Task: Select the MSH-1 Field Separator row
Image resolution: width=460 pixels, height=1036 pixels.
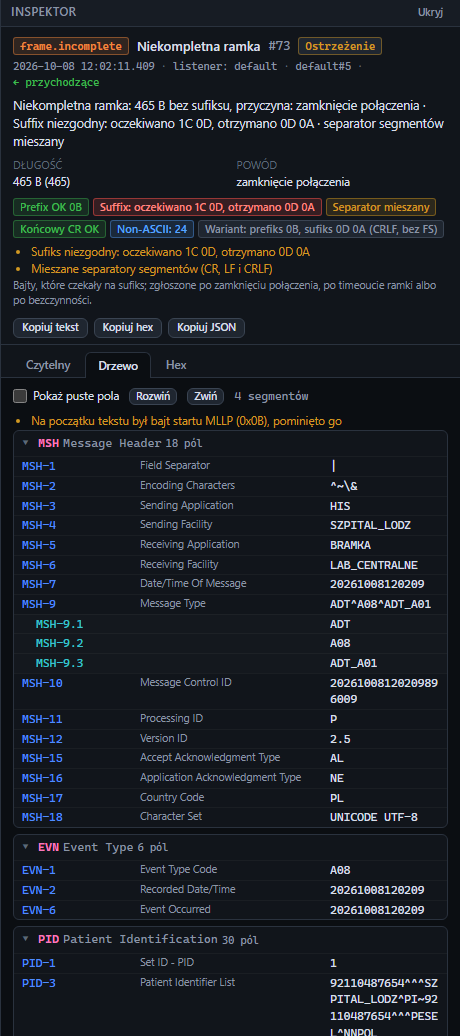Action: tap(231, 466)
